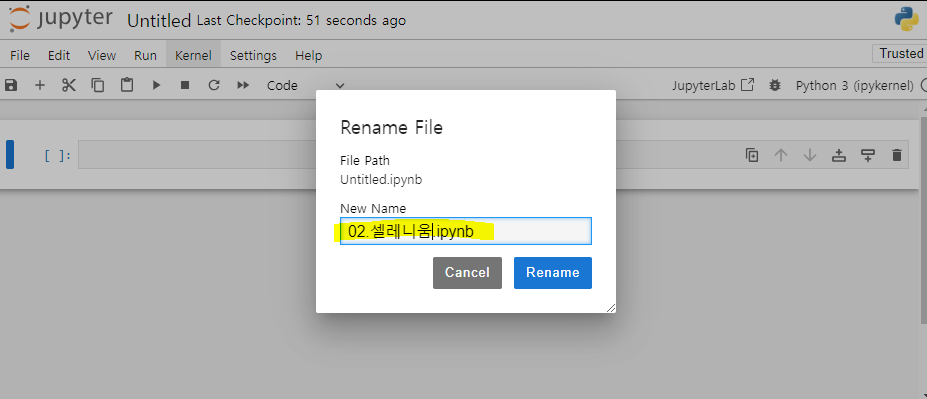The height and width of the screenshot is (399, 927).
Task: Click the Python 3 (ipykernel) kernel name
Action: click(855, 86)
